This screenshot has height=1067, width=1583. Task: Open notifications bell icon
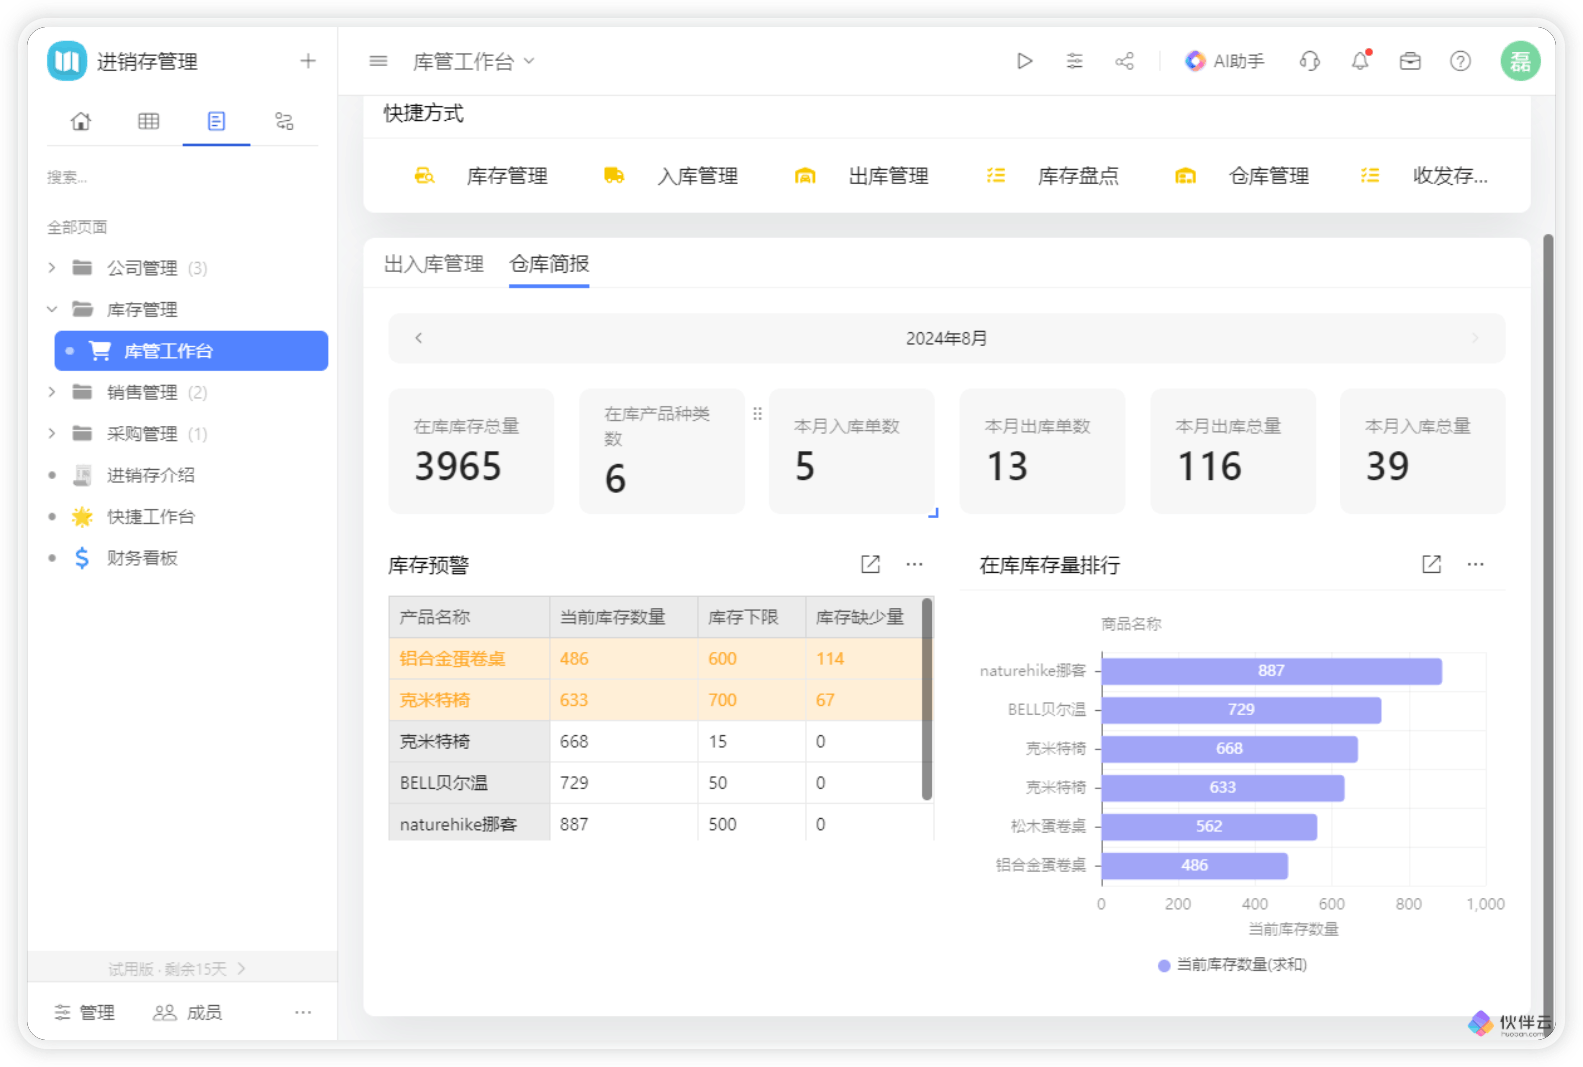coord(1360,61)
